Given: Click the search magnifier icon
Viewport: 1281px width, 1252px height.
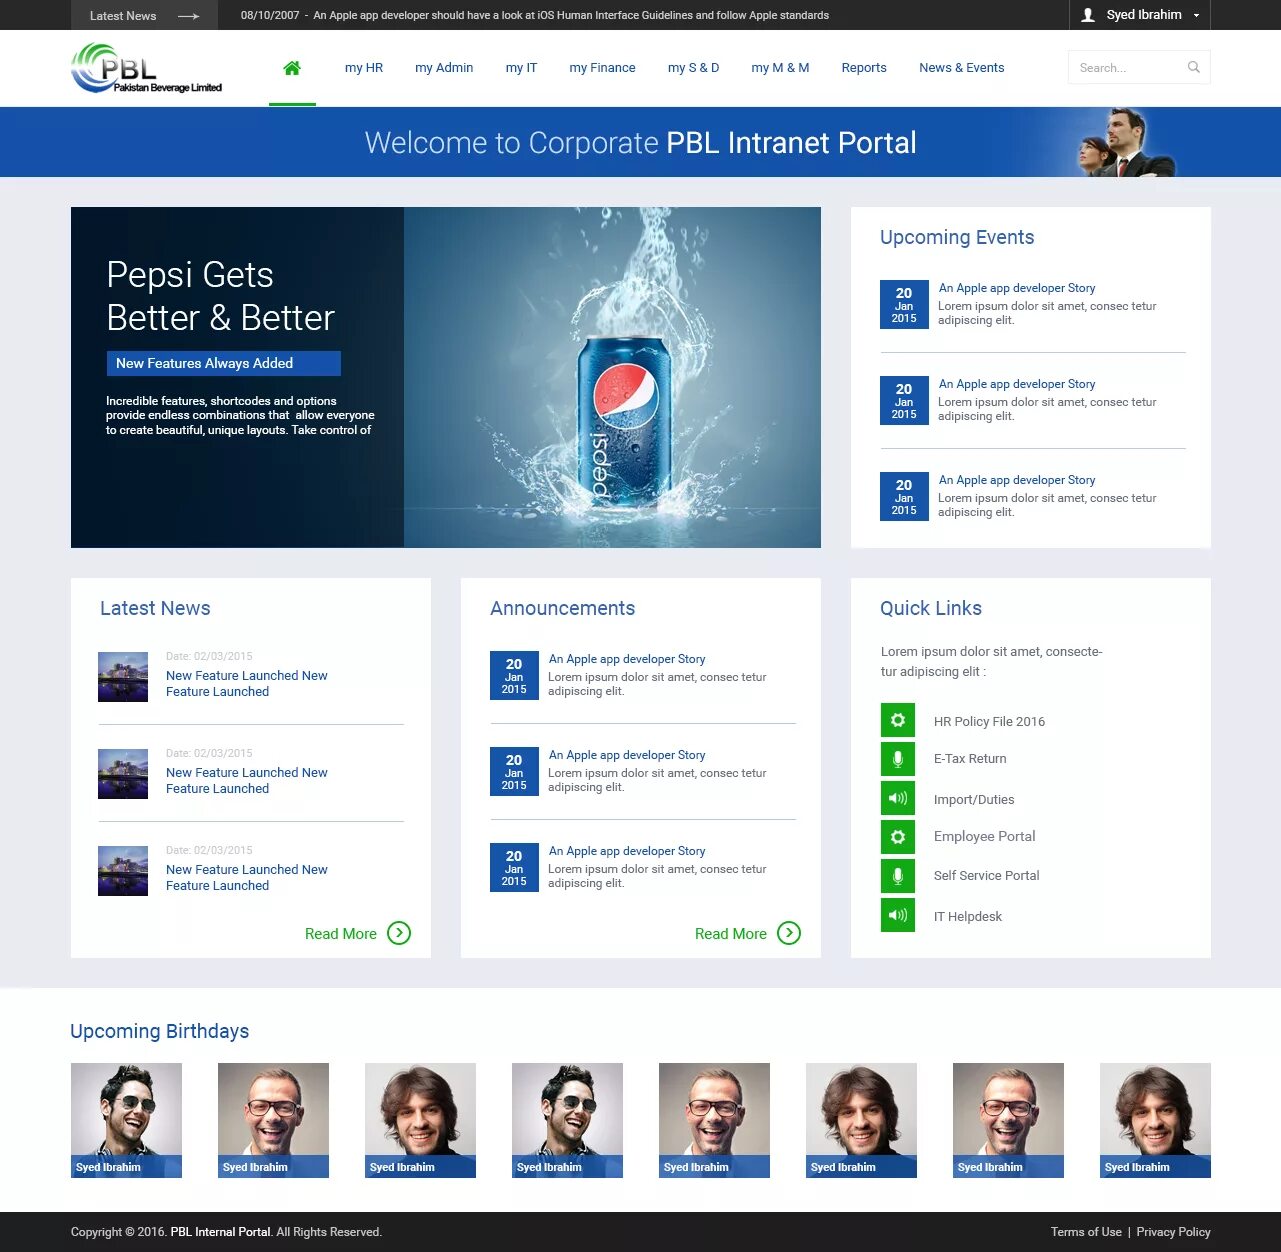Looking at the screenshot, I should (1194, 67).
